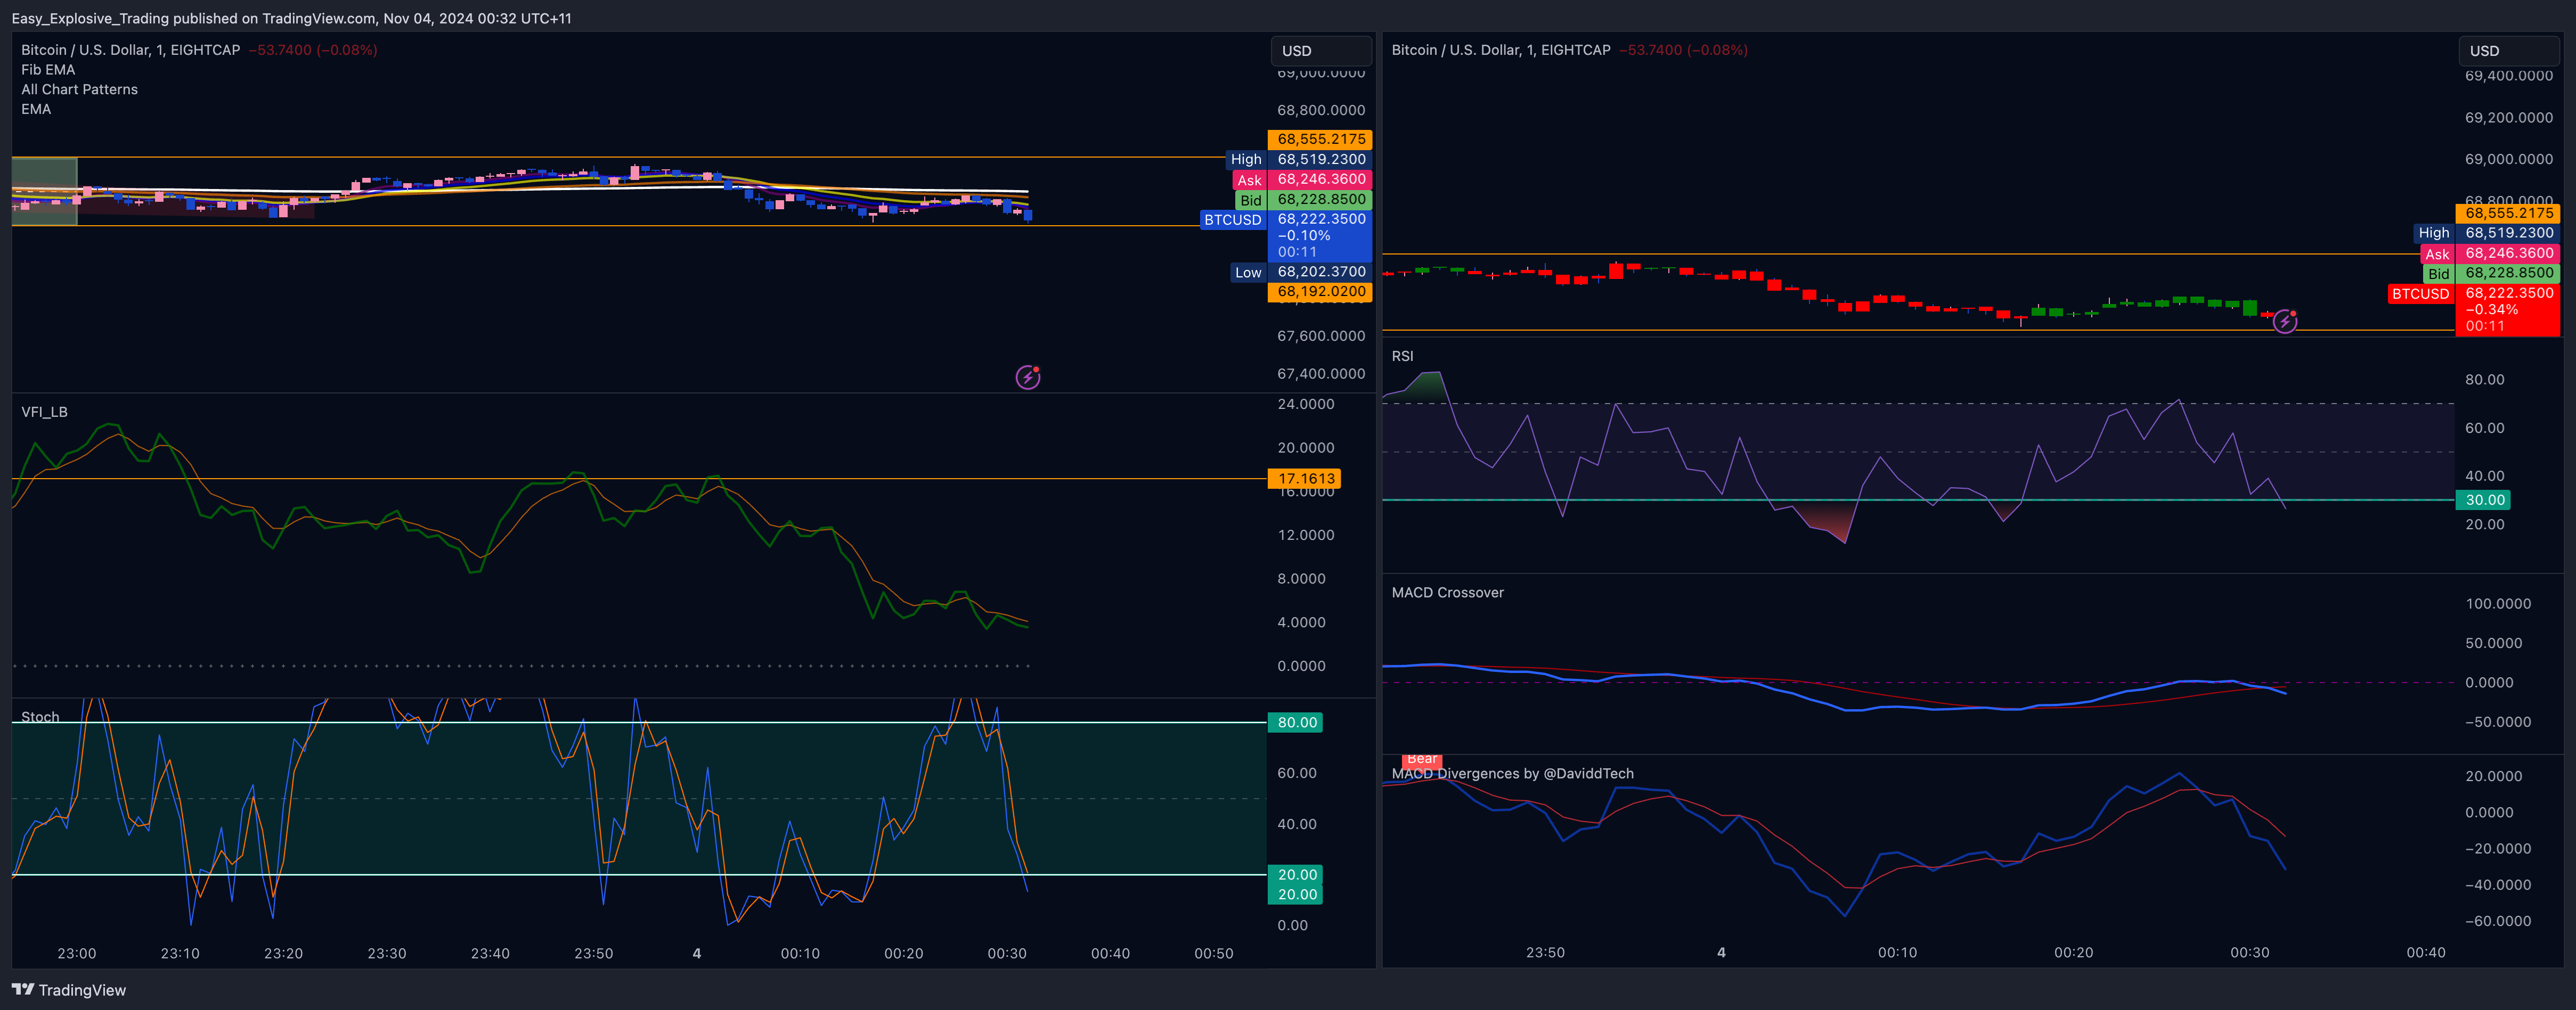Click the green highlighted pattern box on left chart
The image size is (2576, 1010).
click(44, 191)
